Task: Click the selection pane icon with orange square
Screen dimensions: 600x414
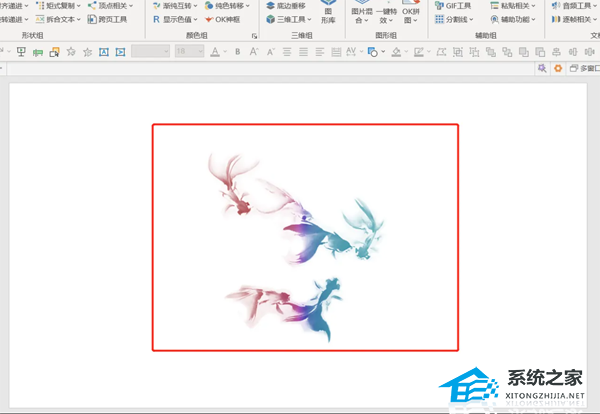Action: click(54, 52)
